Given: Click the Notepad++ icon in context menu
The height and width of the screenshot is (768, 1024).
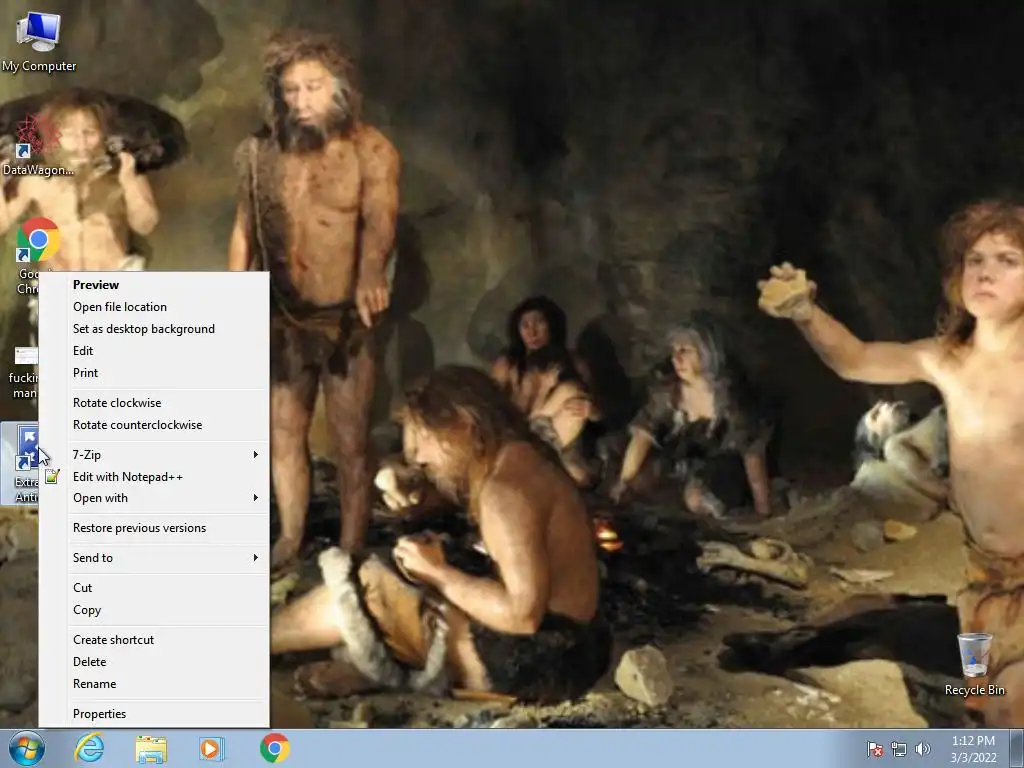Looking at the screenshot, I should pos(52,476).
